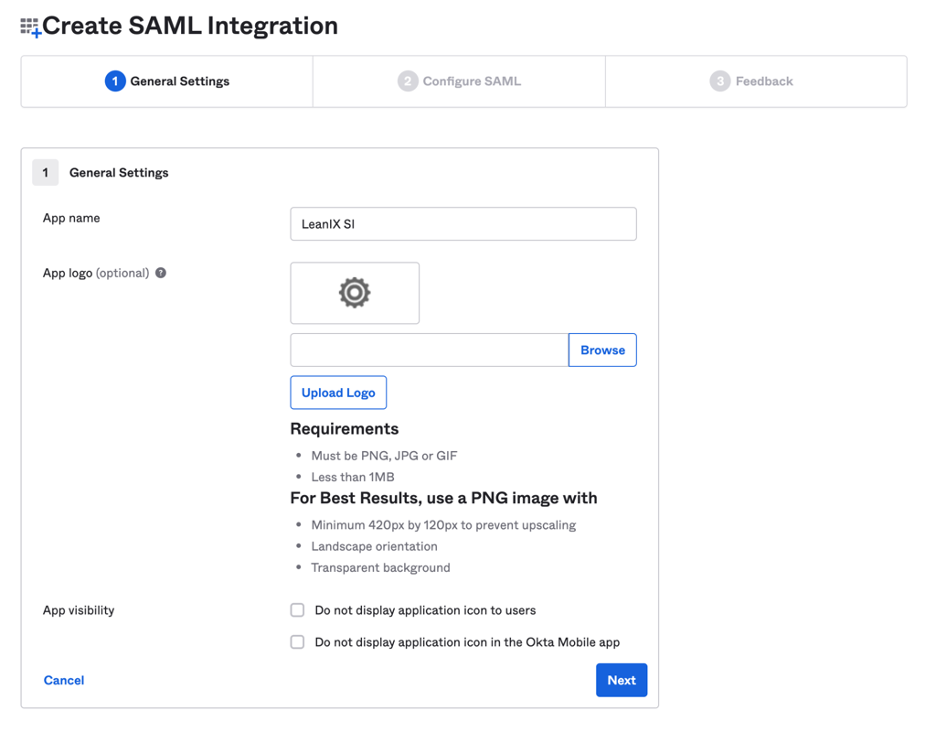The height and width of the screenshot is (732, 936).
Task: Click Next to continue
Action: point(621,680)
